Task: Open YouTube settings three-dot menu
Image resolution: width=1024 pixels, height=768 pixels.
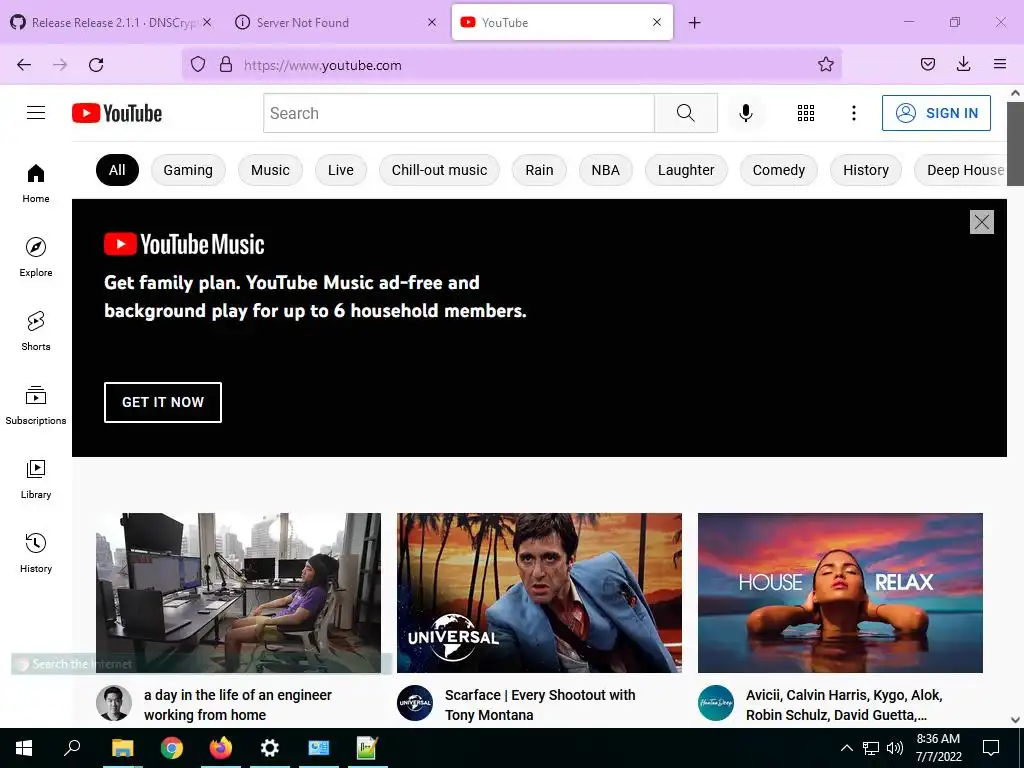Action: click(854, 113)
